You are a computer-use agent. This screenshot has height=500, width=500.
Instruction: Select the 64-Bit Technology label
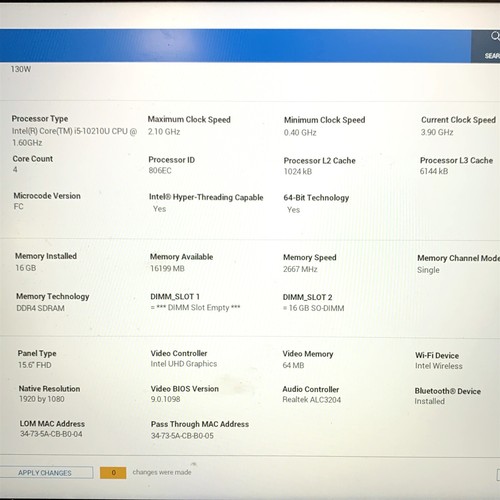(x=316, y=198)
